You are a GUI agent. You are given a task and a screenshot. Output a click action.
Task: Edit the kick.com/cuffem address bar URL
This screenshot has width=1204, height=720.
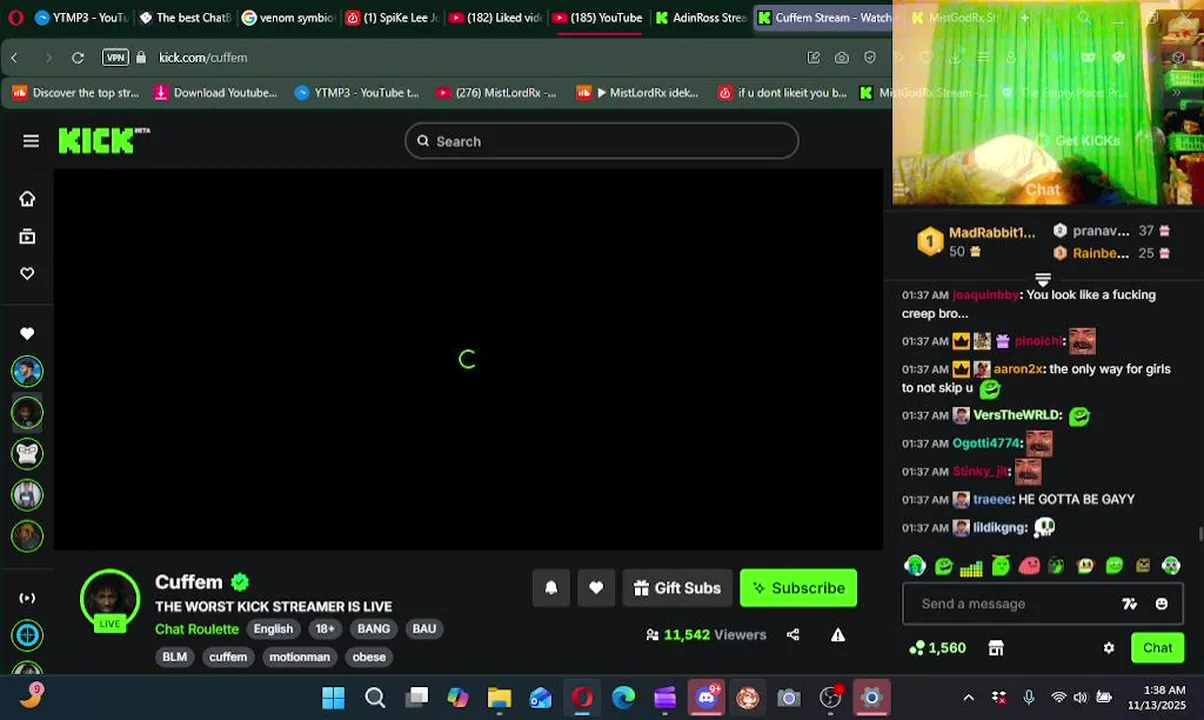(203, 57)
